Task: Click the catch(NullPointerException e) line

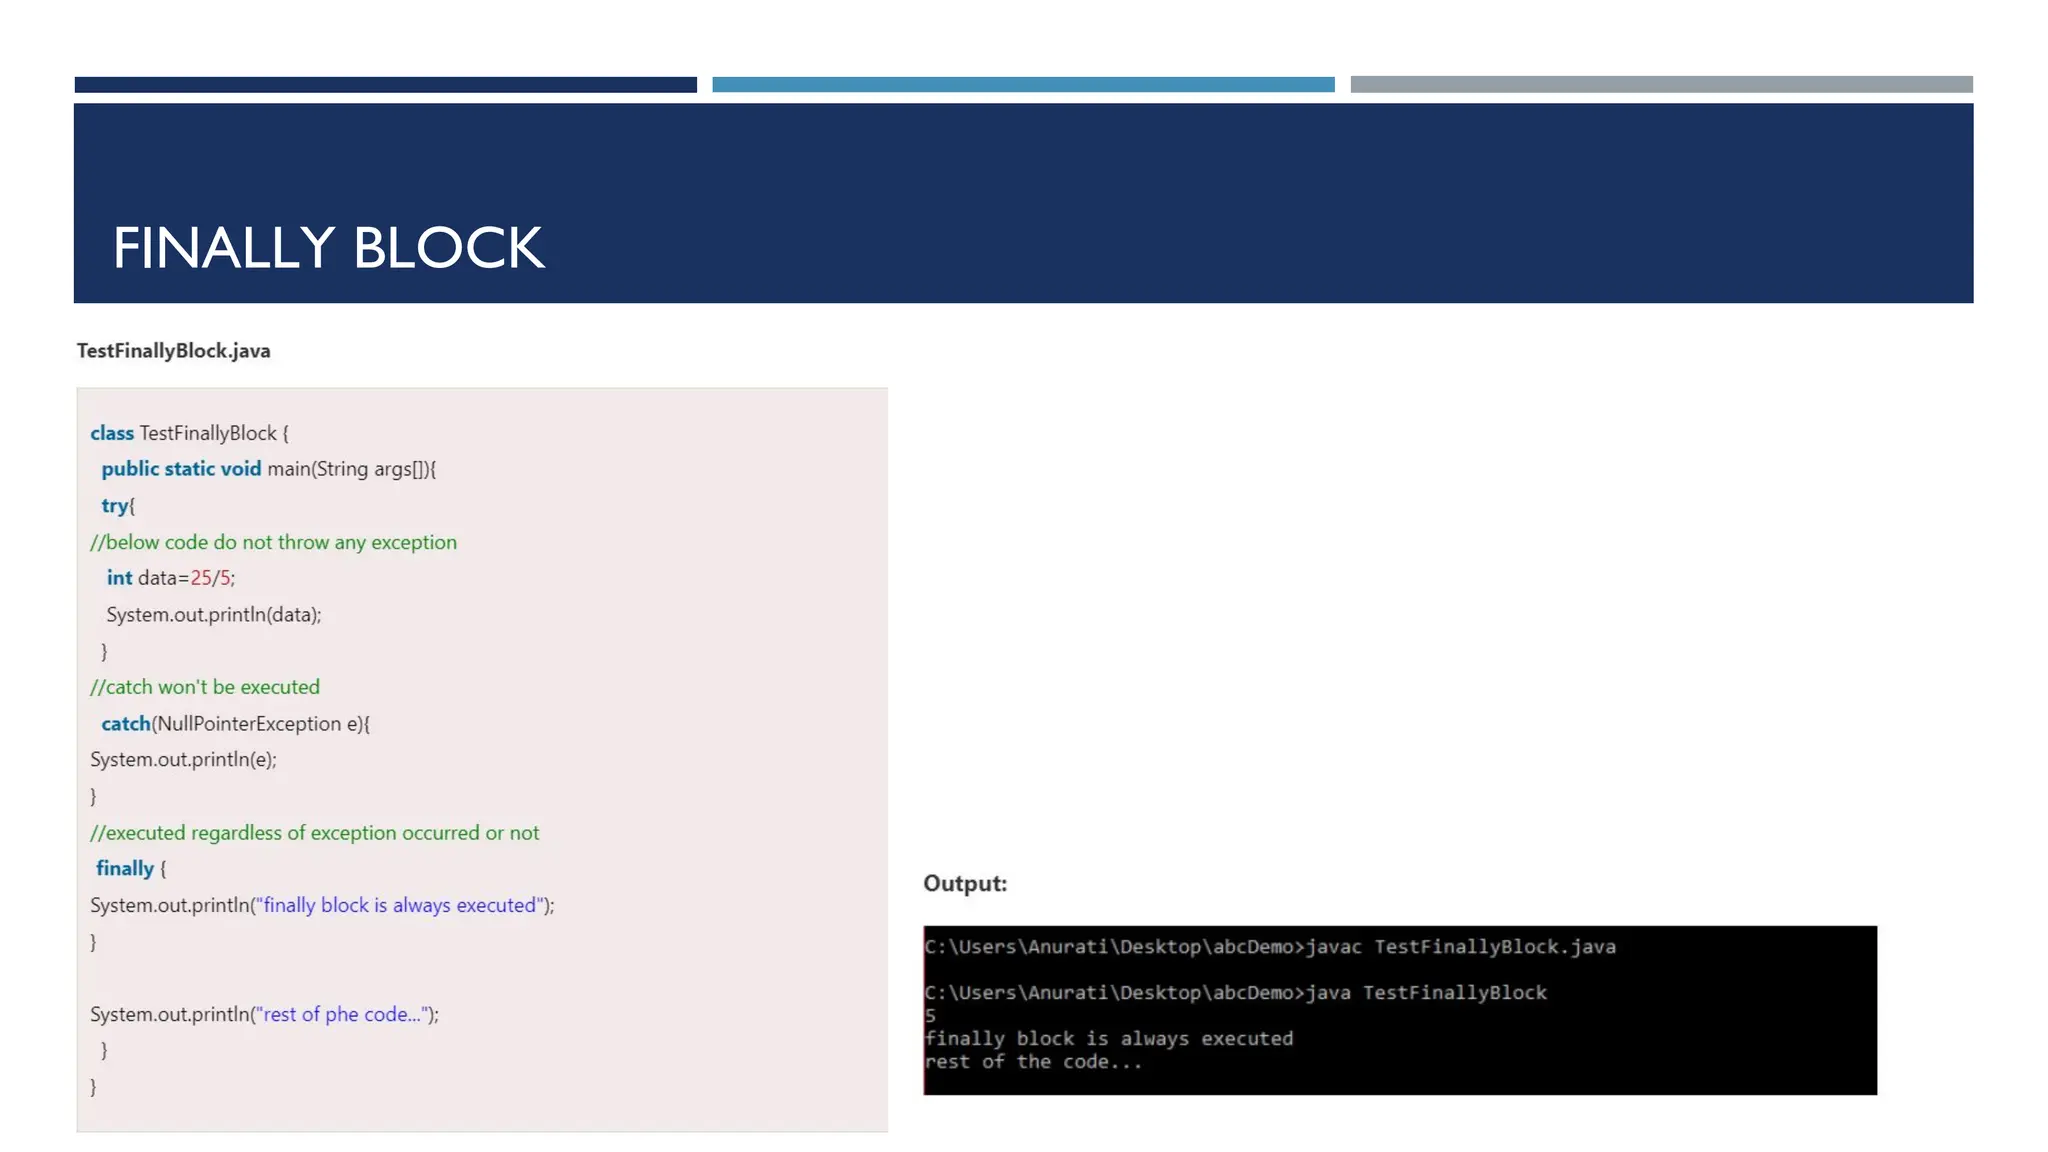Action: (235, 724)
